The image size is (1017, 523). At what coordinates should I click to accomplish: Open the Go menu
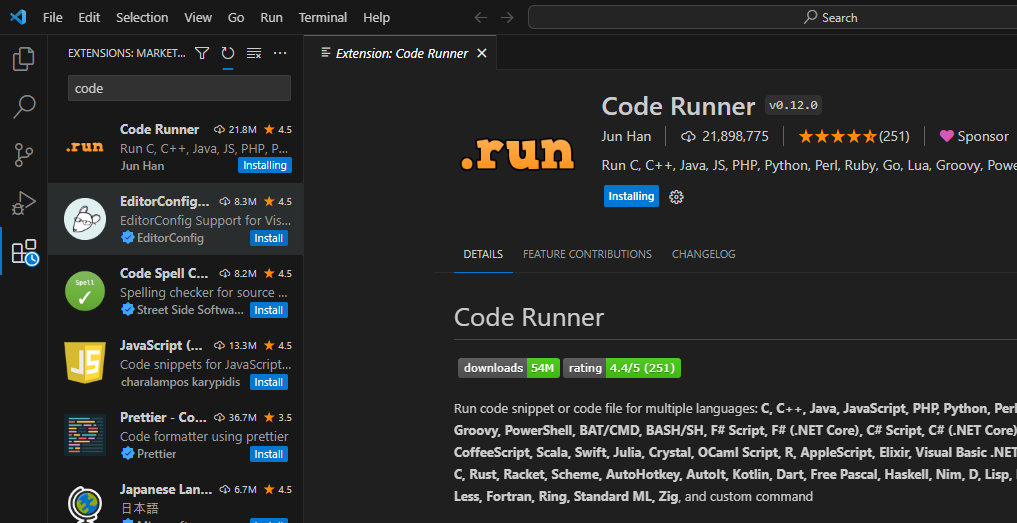236,18
